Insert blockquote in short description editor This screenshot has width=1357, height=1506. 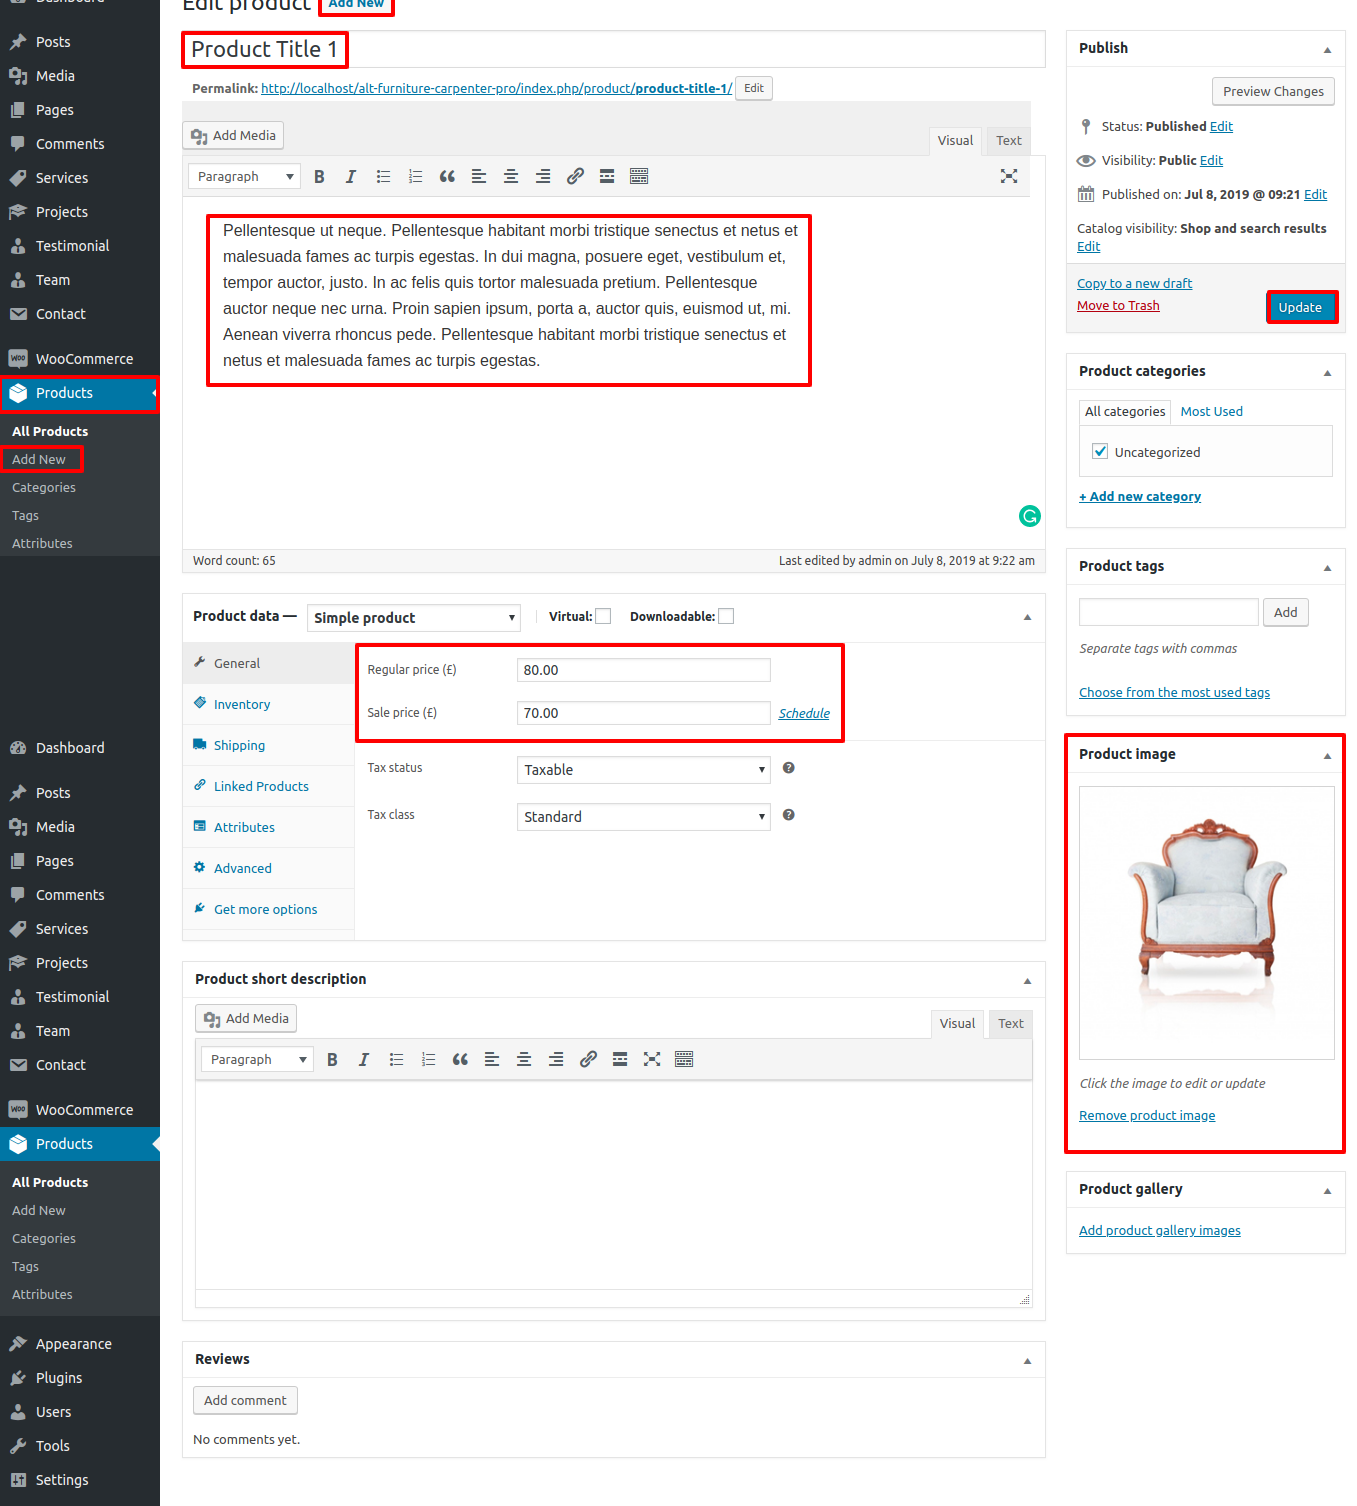[x=460, y=1060]
